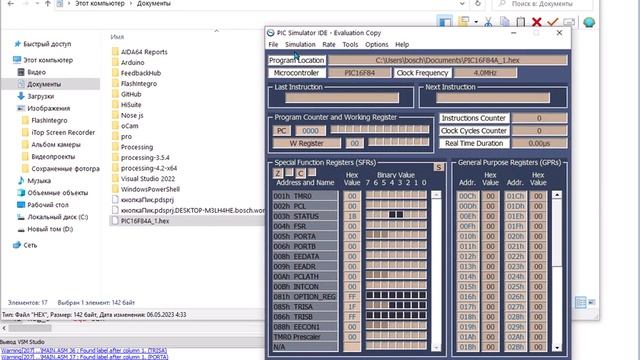This screenshot has width=640, height=360.
Task: Click the 006h PORTB register row
Action: (x=305, y=247)
